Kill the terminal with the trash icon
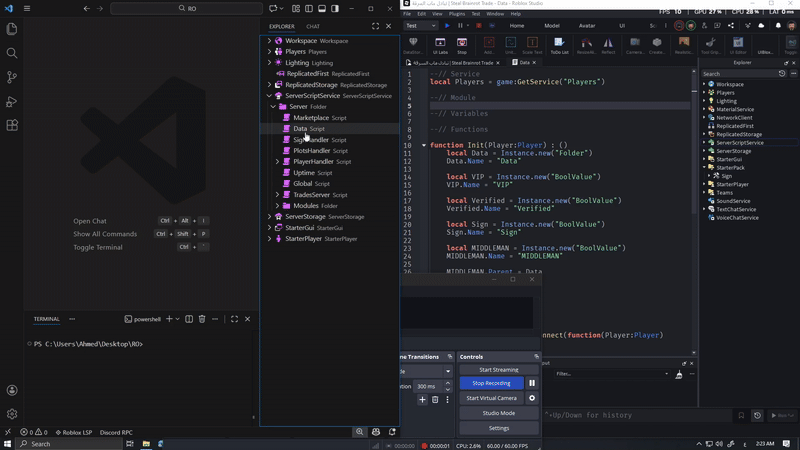This screenshot has width=800, height=450. click(x=202, y=319)
